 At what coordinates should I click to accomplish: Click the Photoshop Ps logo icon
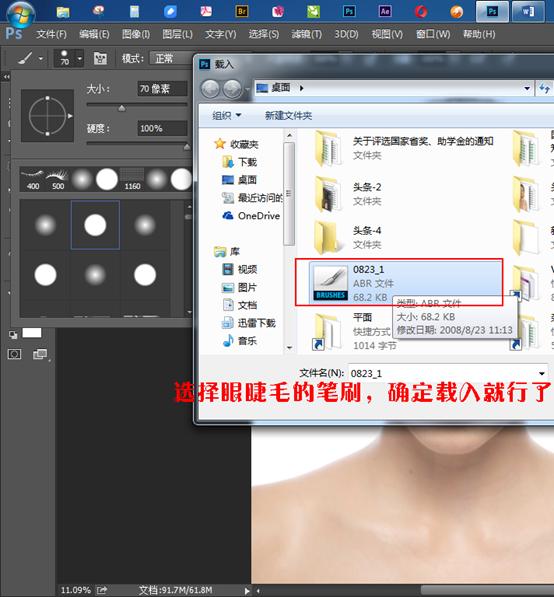14,34
